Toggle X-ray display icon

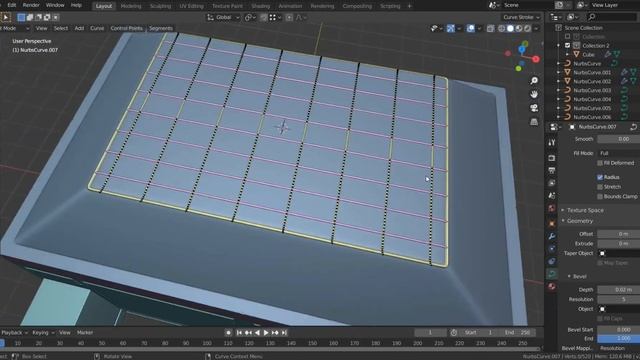[x=491, y=28]
